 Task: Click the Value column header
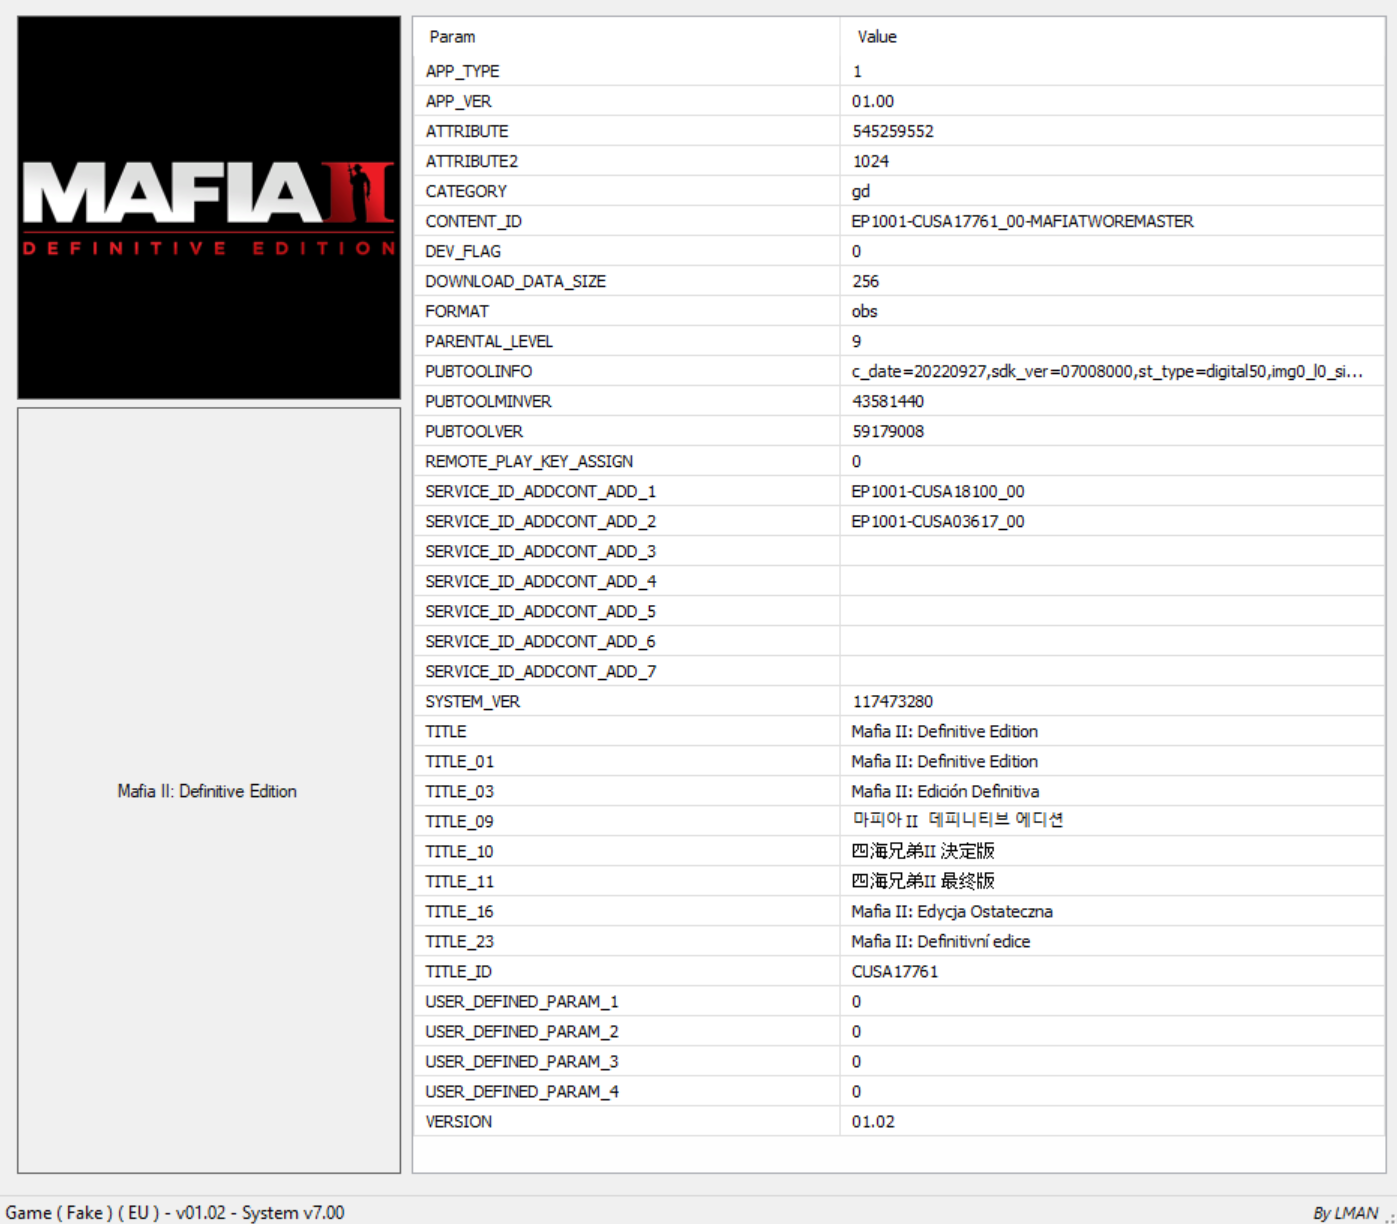point(877,37)
